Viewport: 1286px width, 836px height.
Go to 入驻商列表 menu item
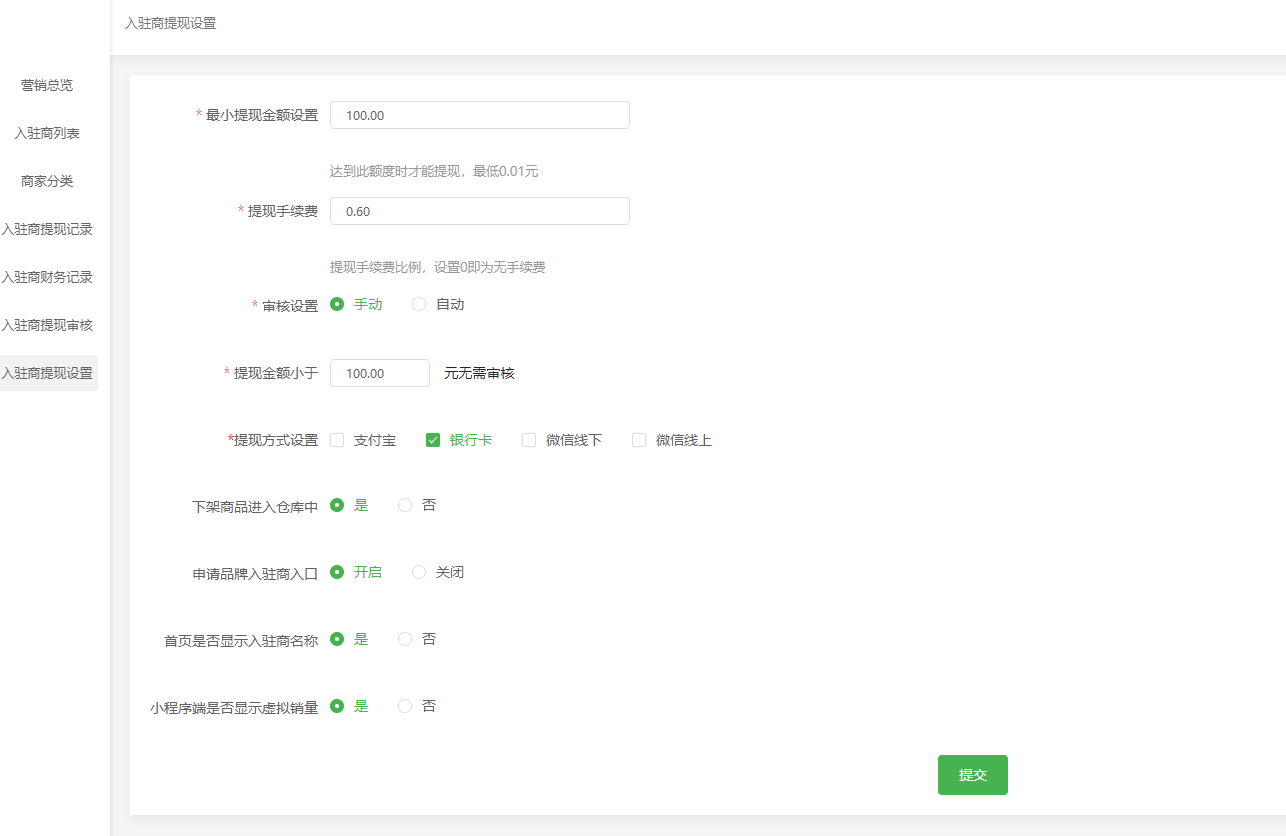[47, 133]
